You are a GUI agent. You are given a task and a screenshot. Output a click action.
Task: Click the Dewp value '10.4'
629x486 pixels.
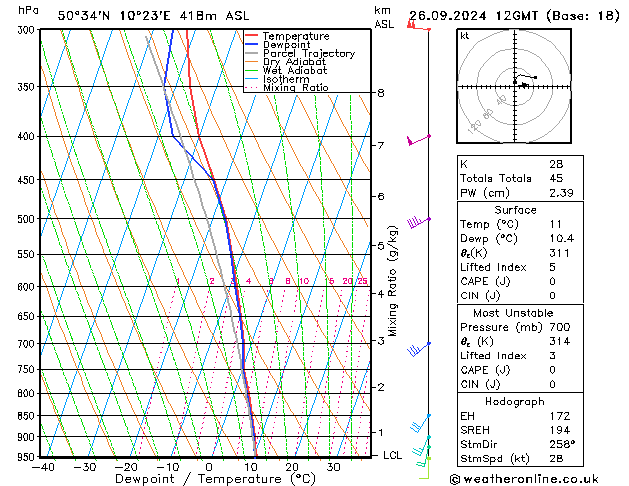click(x=562, y=239)
